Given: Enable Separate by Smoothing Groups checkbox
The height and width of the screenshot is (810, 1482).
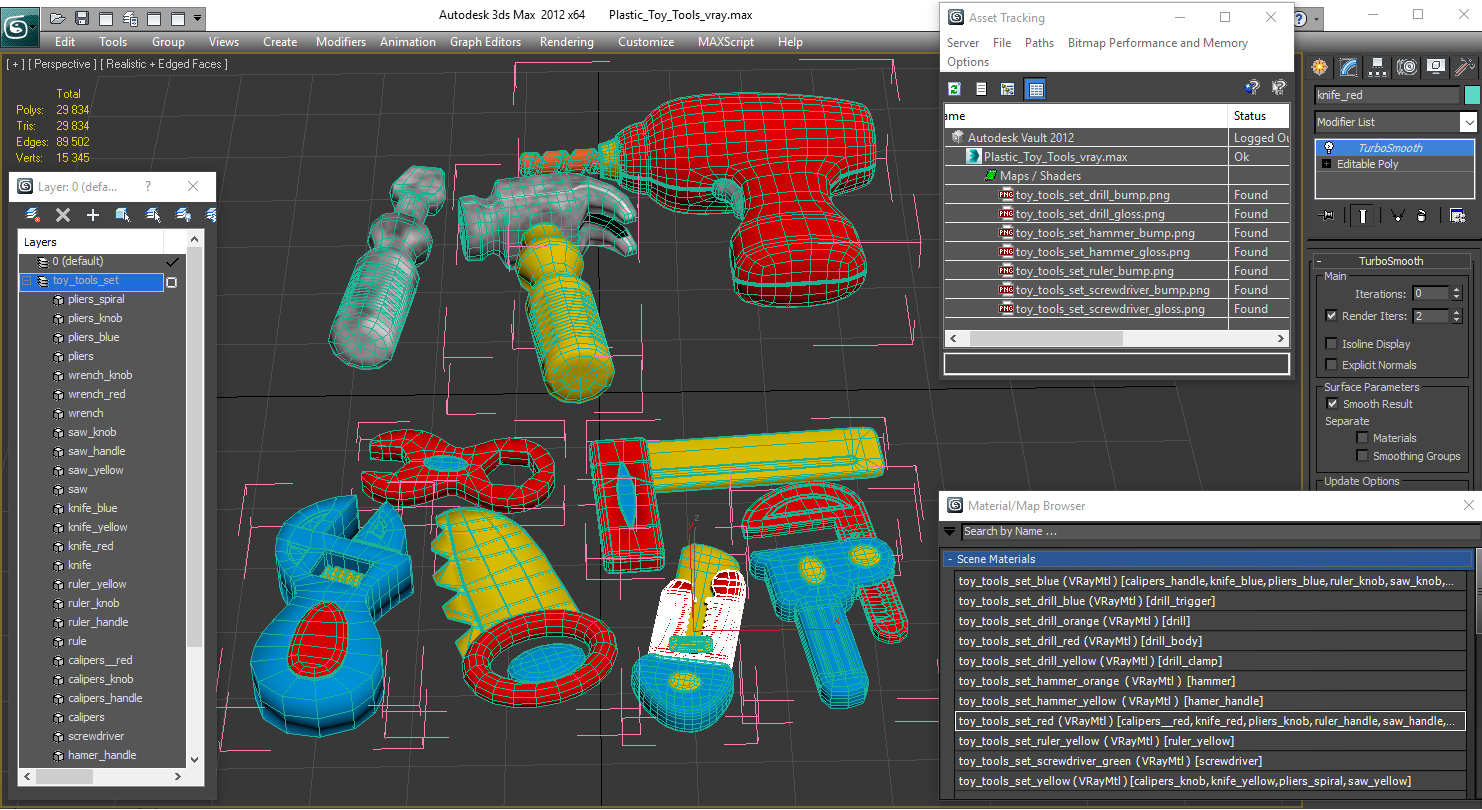Looking at the screenshot, I should click(1362, 456).
